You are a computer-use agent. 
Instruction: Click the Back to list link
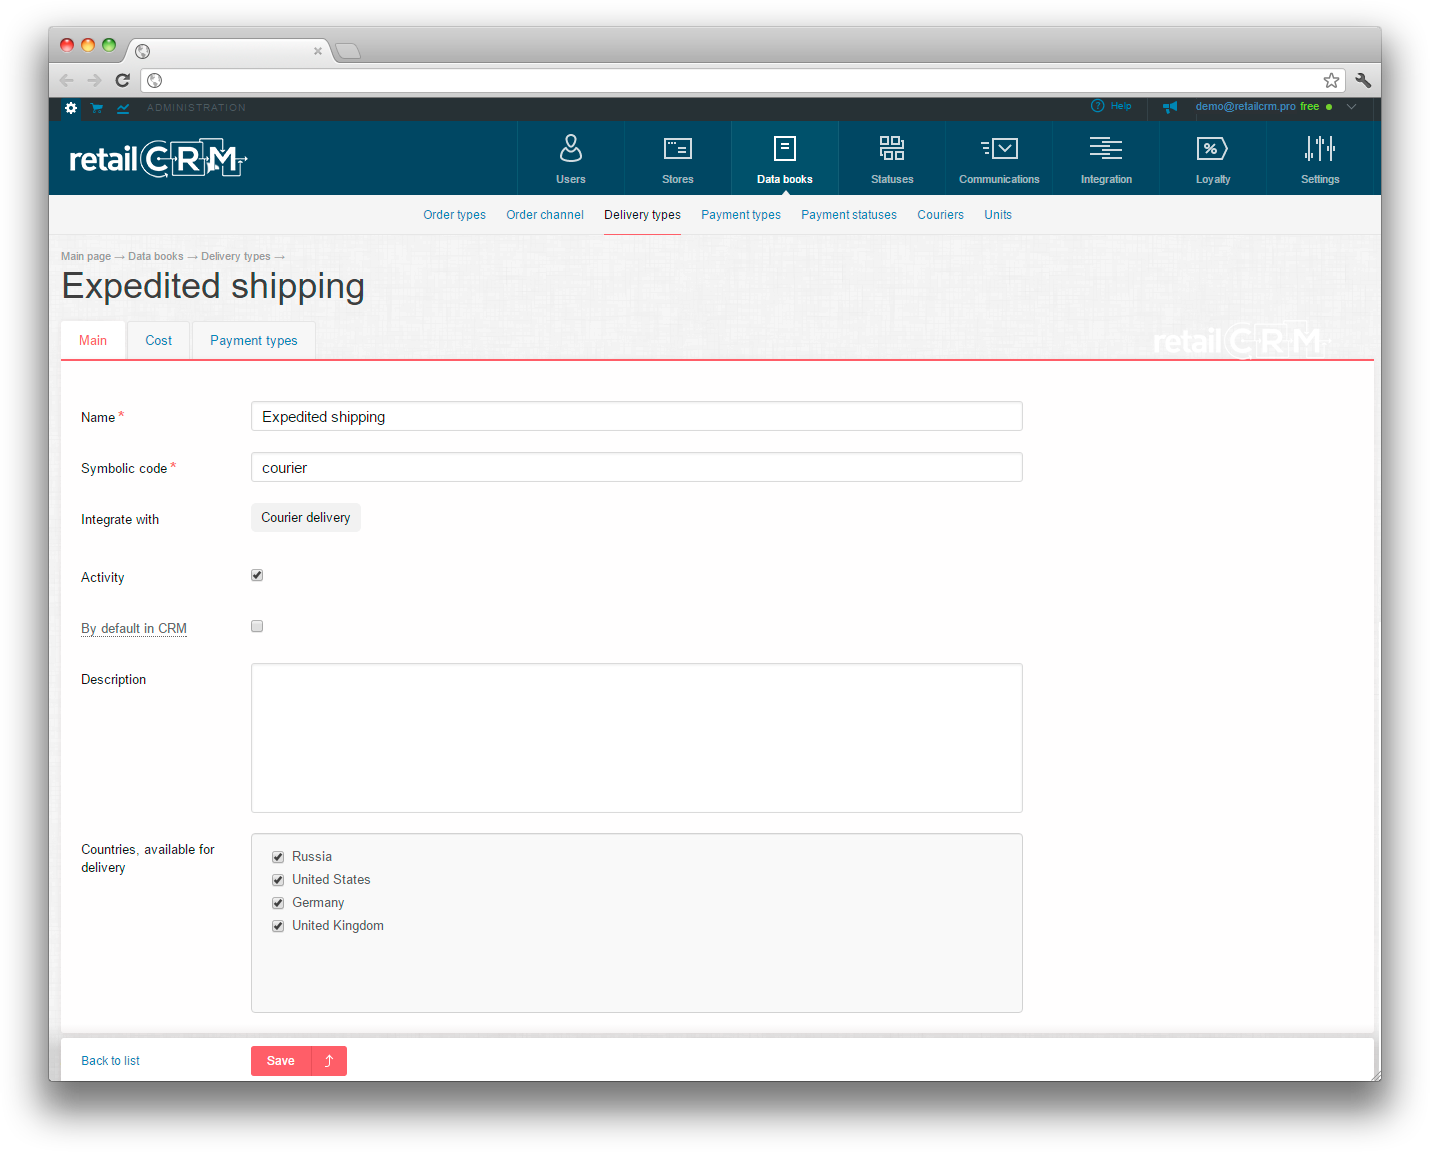[x=110, y=1061]
